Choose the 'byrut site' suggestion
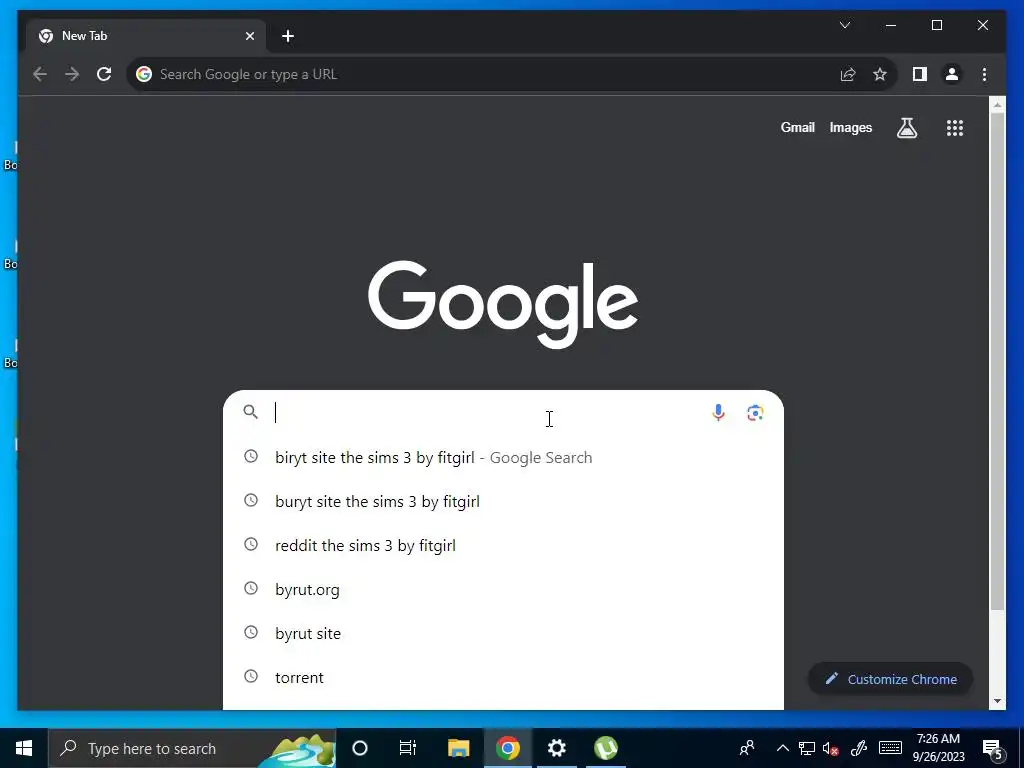 coord(503,633)
